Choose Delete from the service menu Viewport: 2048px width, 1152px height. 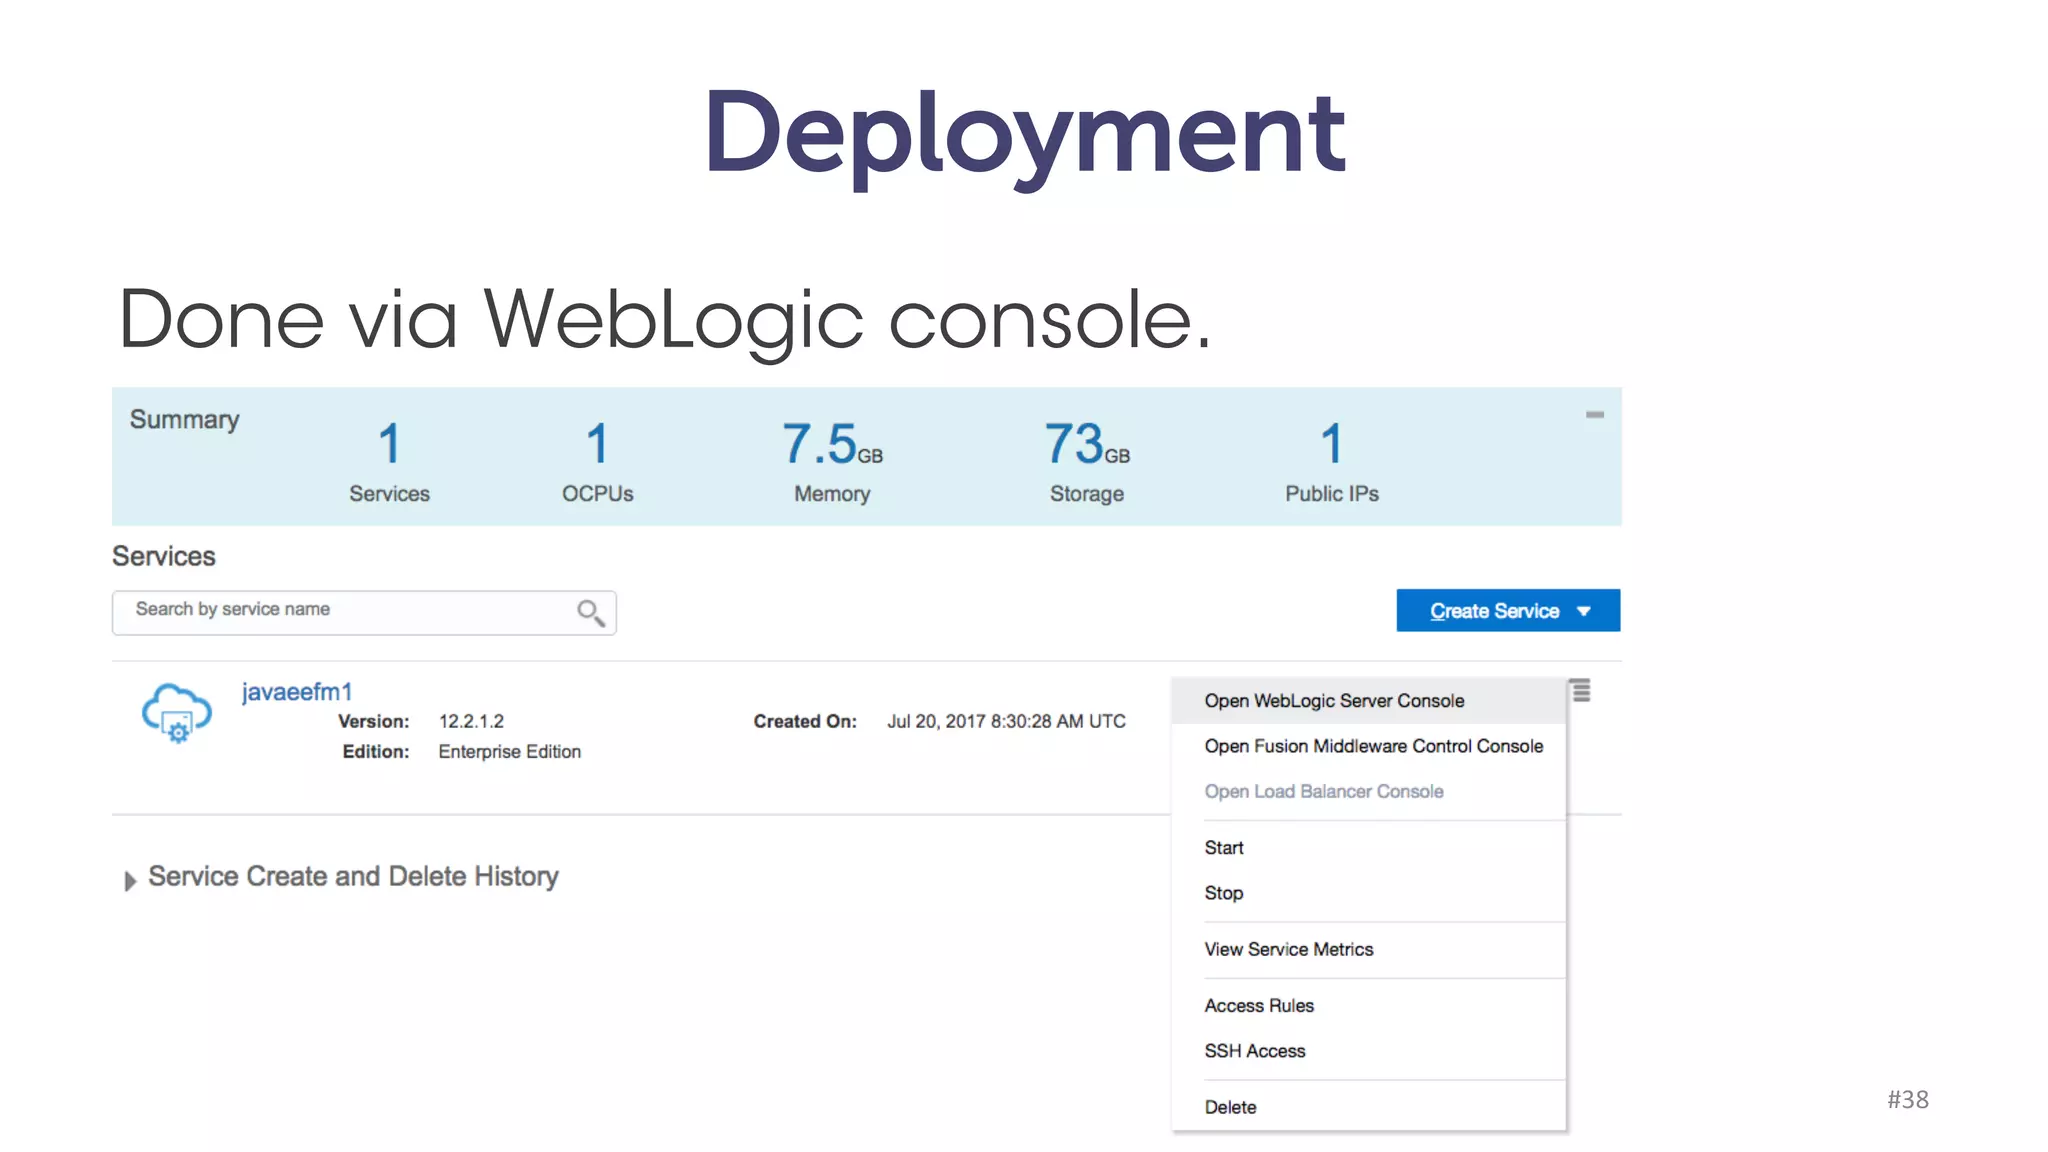pyautogui.click(x=1230, y=1107)
